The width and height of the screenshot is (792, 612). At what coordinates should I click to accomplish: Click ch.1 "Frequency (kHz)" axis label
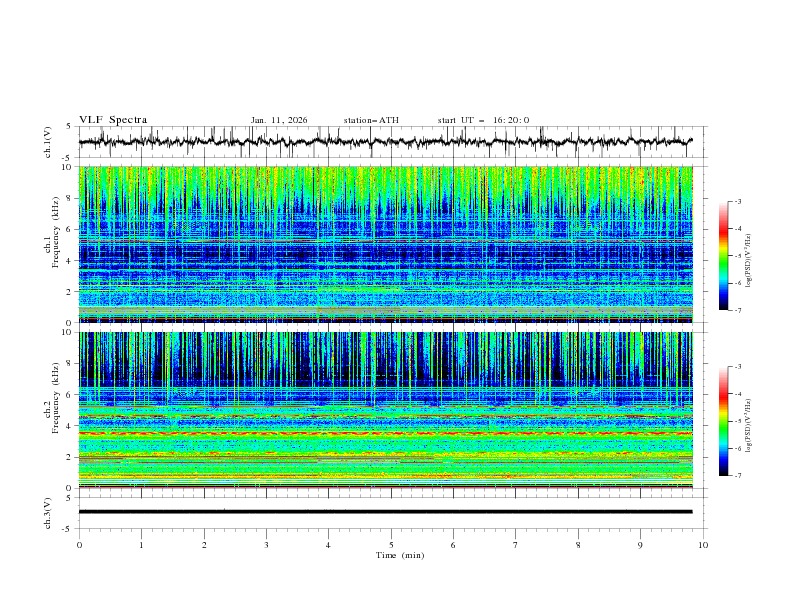(56, 233)
